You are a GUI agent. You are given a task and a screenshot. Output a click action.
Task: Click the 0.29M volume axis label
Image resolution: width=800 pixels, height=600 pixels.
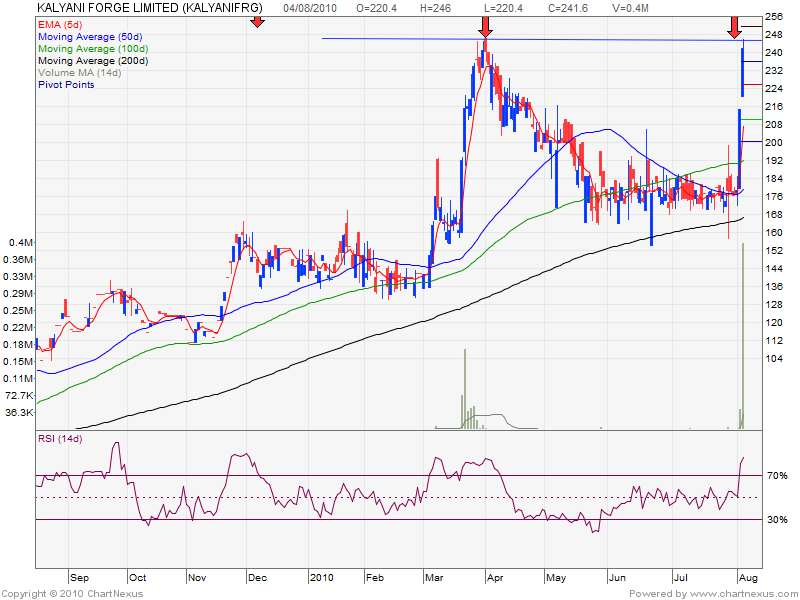point(18,293)
